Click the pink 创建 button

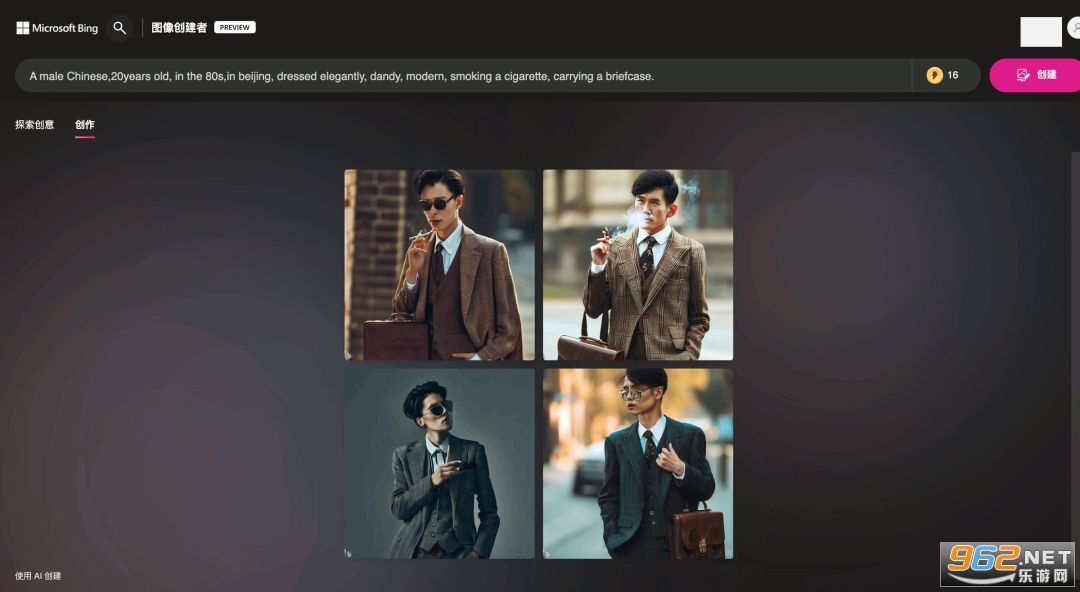pyautogui.click(x=1035, y=75)
